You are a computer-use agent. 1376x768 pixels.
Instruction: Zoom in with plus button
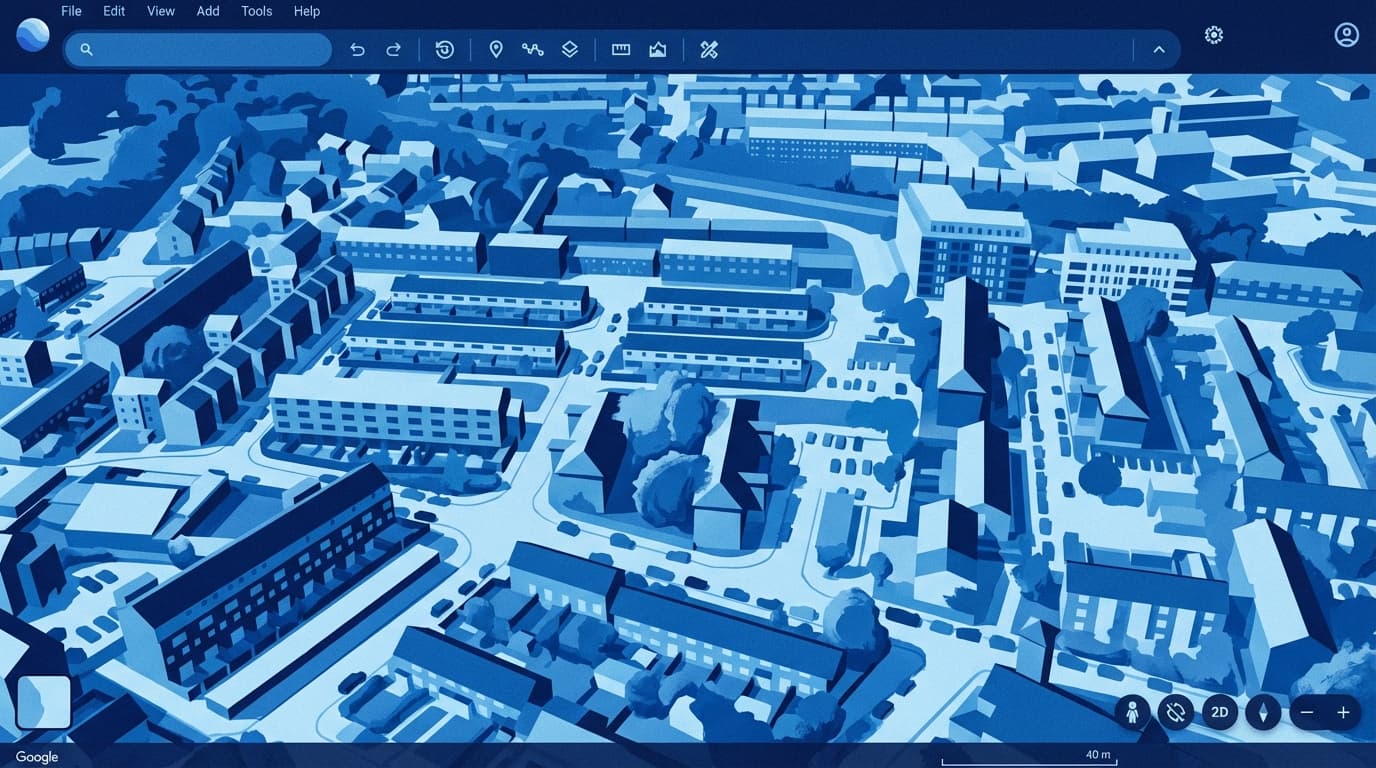coord(1343,712)
